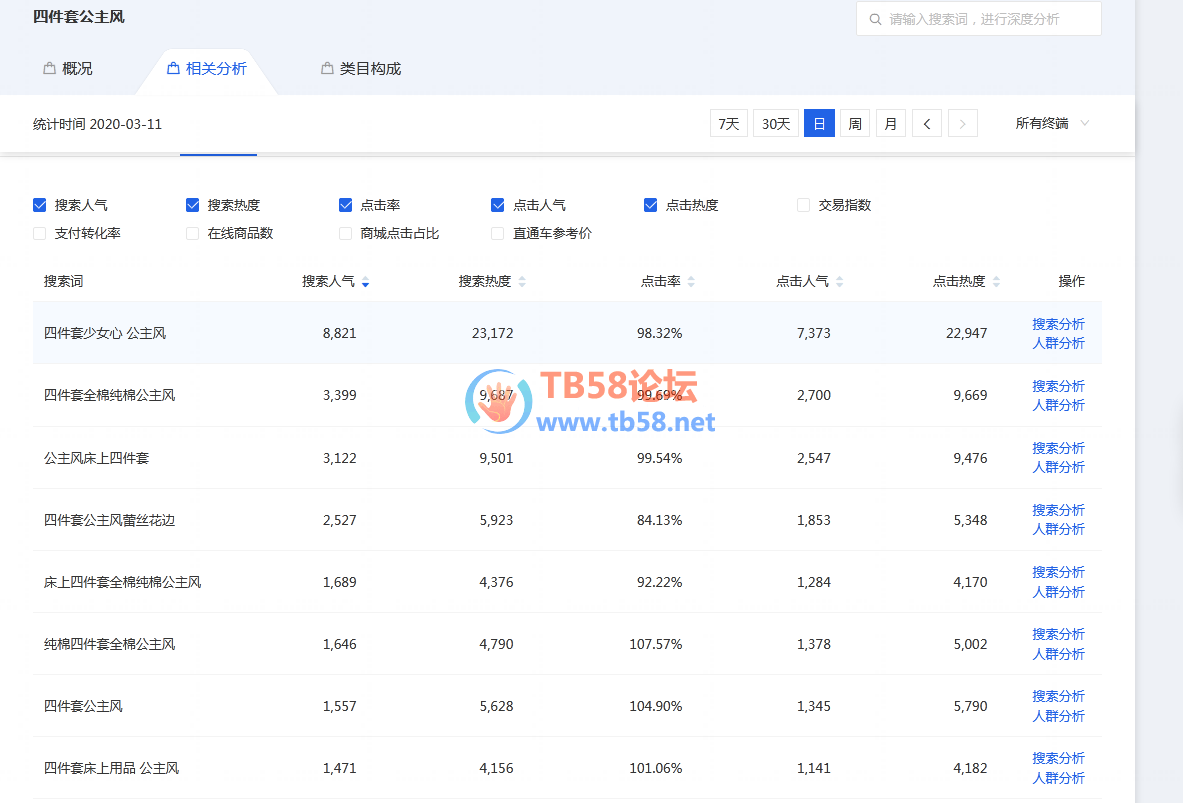Enable the 交易指数 checkbox
Viewport: 1183px width, 803px height.
(804, 205)
